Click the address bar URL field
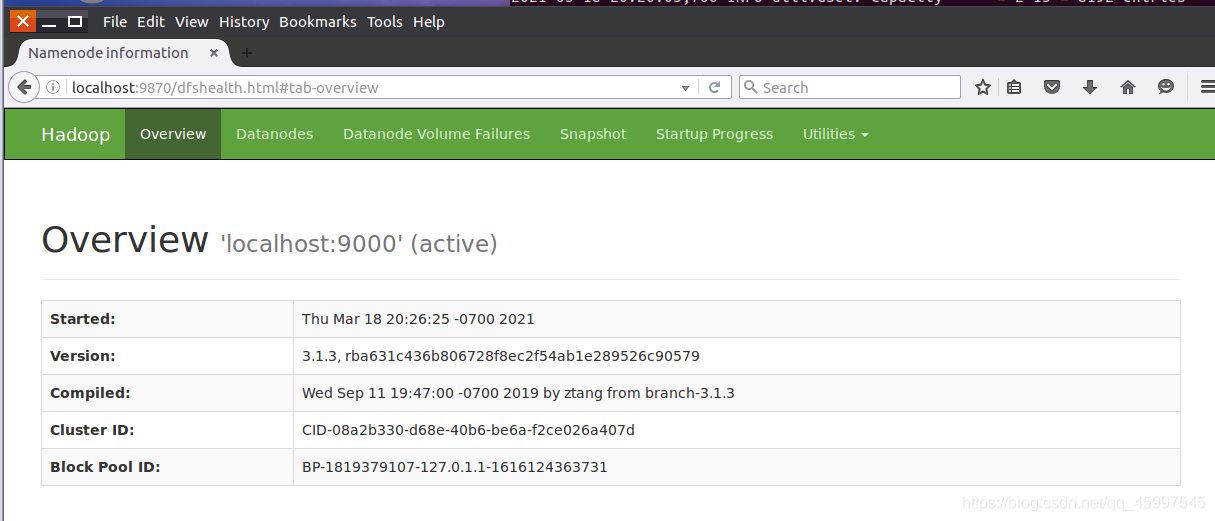This screenshot has width=1215, height=521. pos(370,88)
